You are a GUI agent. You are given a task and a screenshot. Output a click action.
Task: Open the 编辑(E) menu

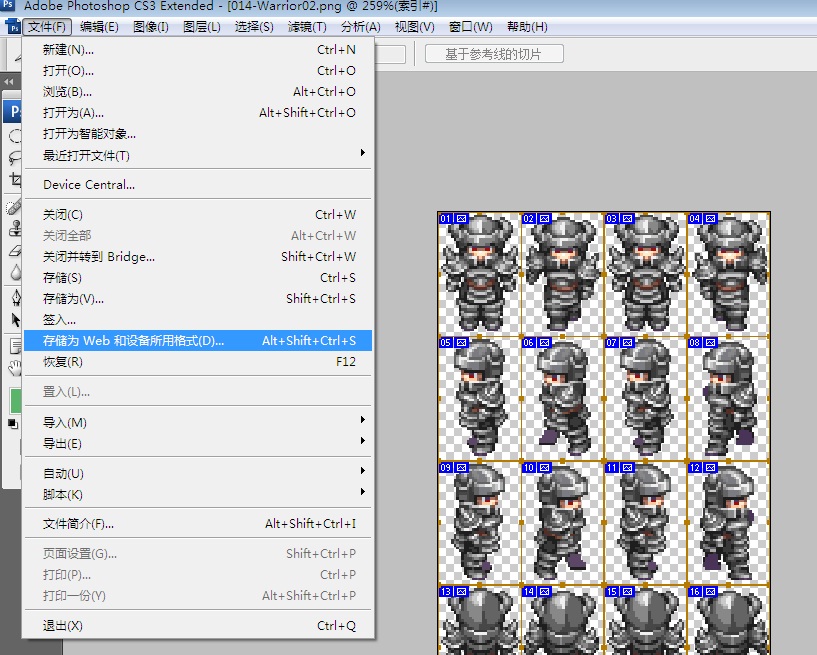[99, 27]
